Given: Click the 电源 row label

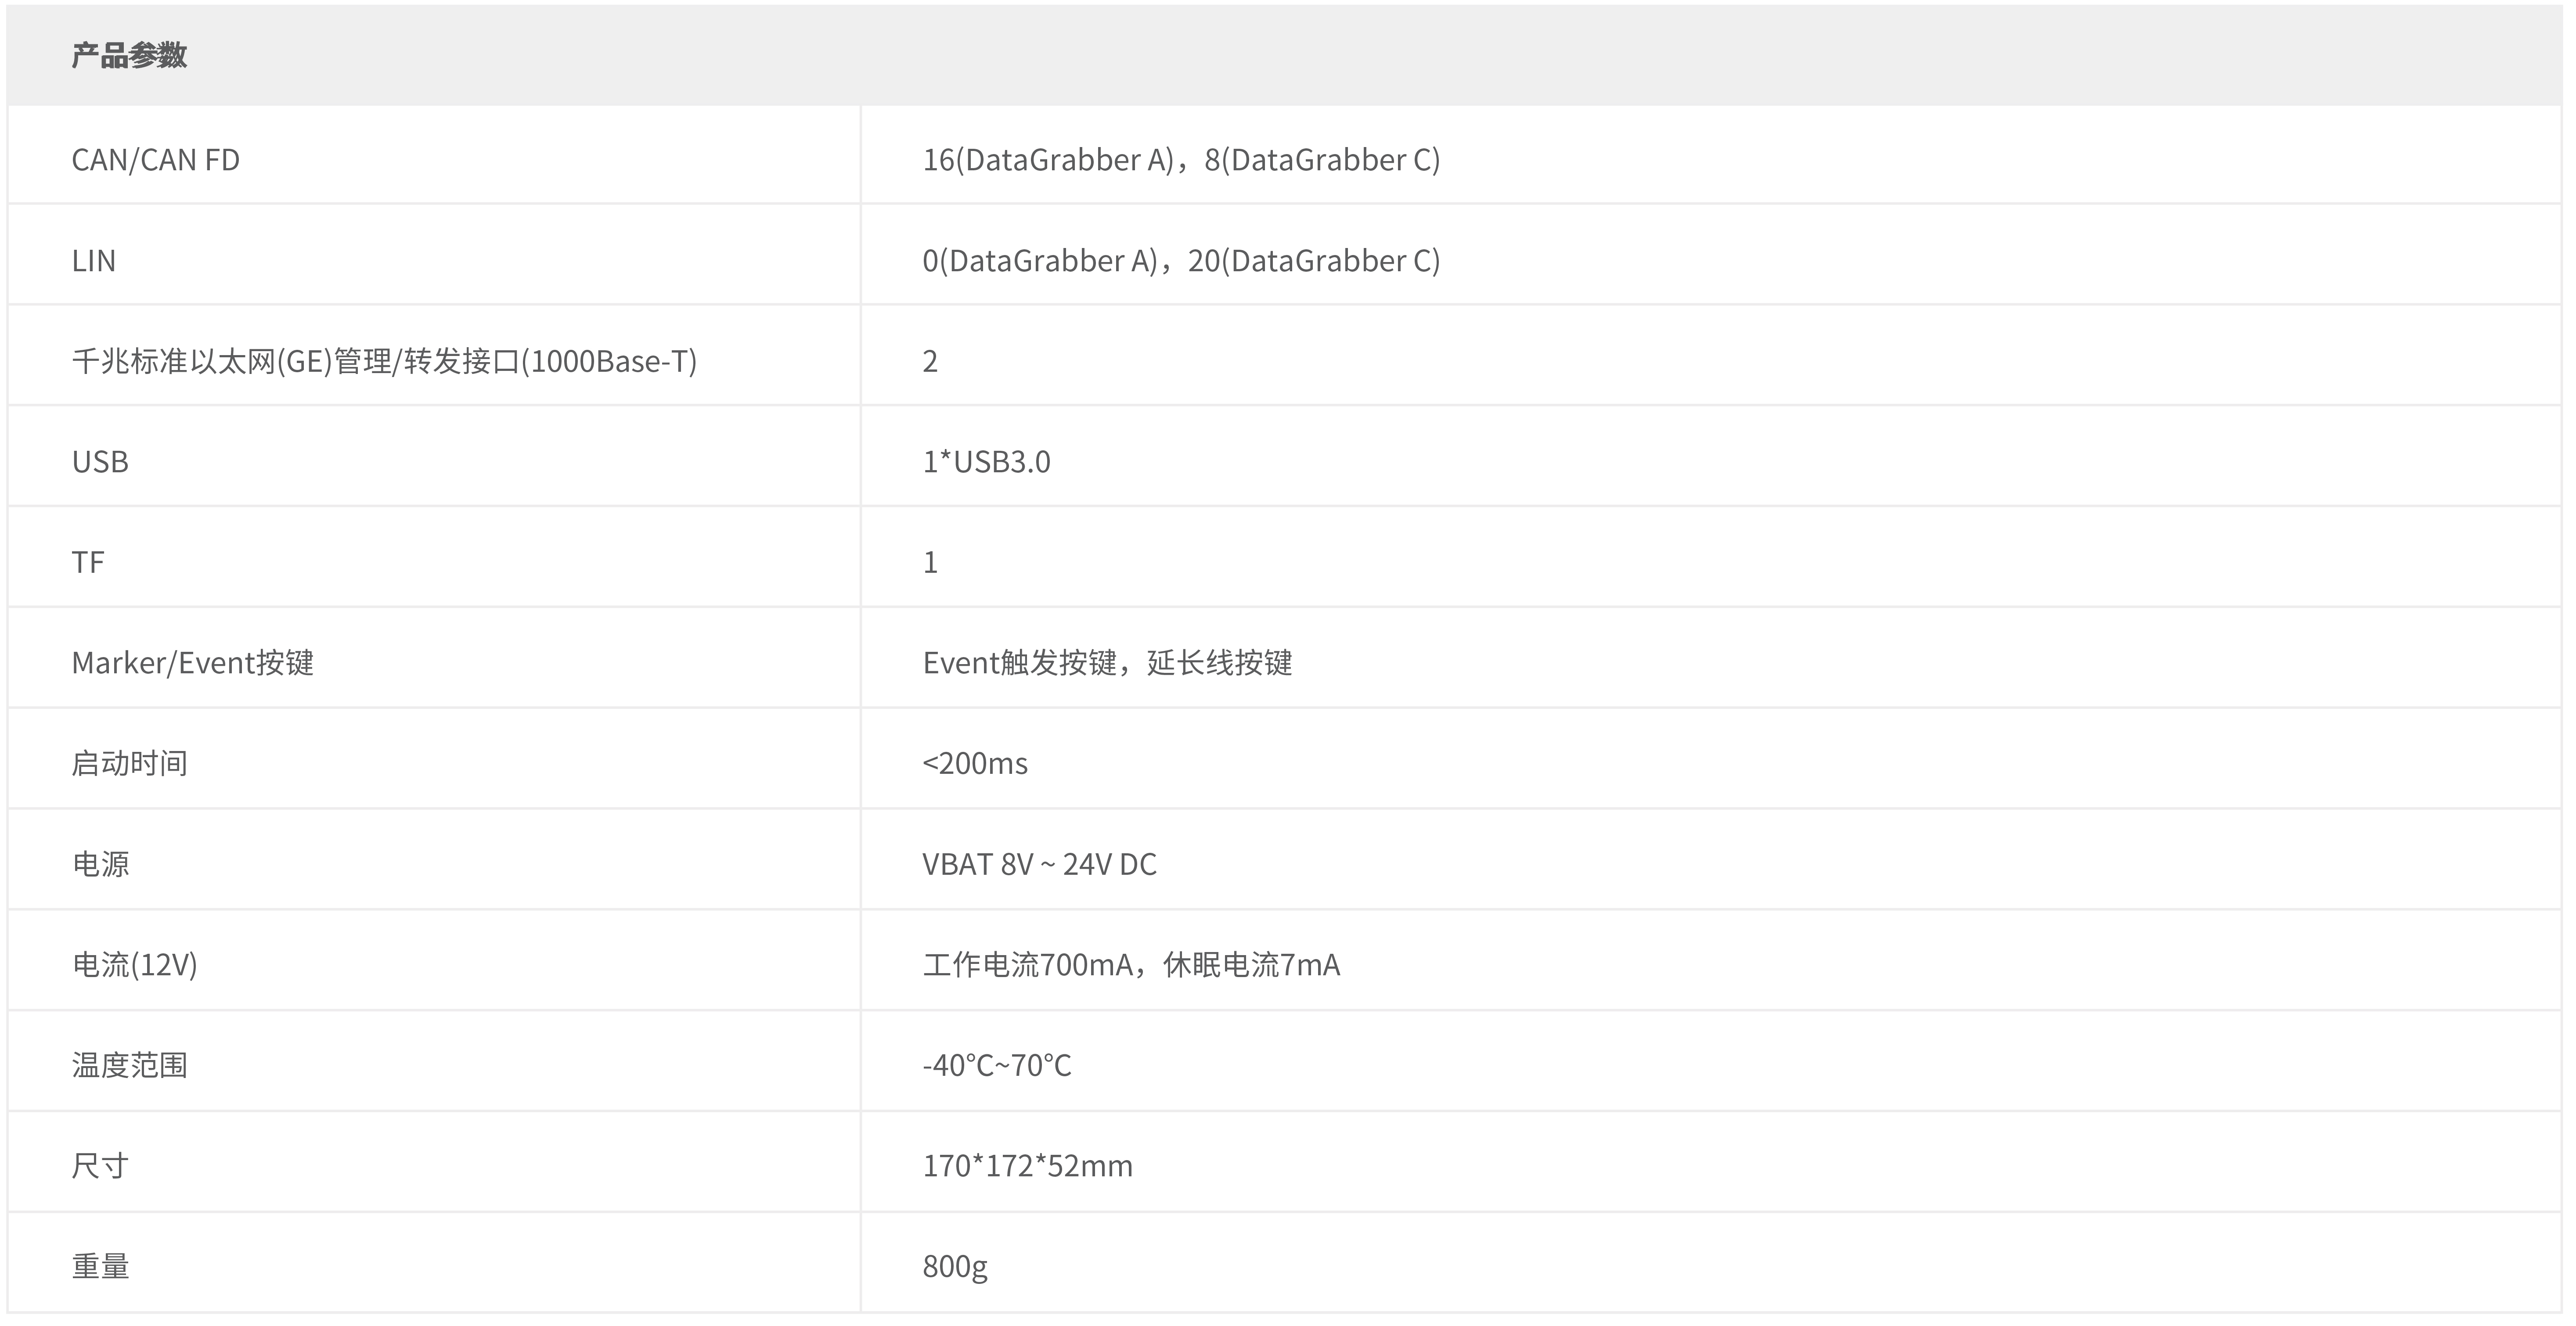Looking at the screenshot, I should [x=100, y=864].
